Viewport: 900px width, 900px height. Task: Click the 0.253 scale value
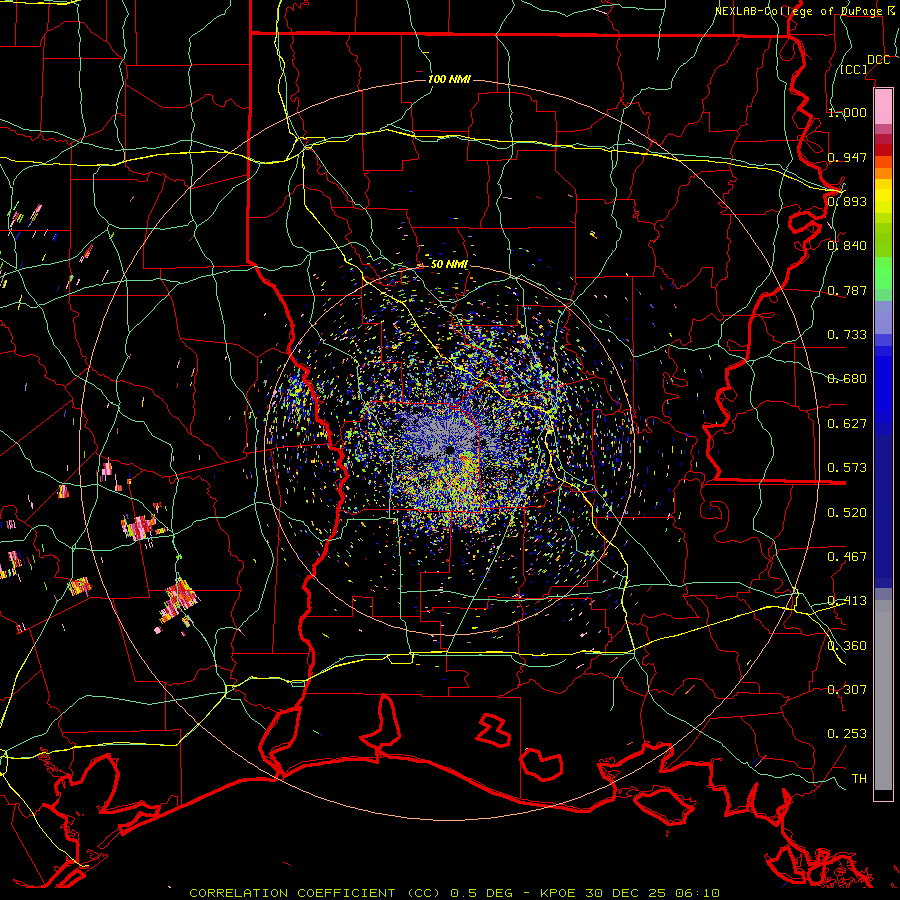[847, 734]
